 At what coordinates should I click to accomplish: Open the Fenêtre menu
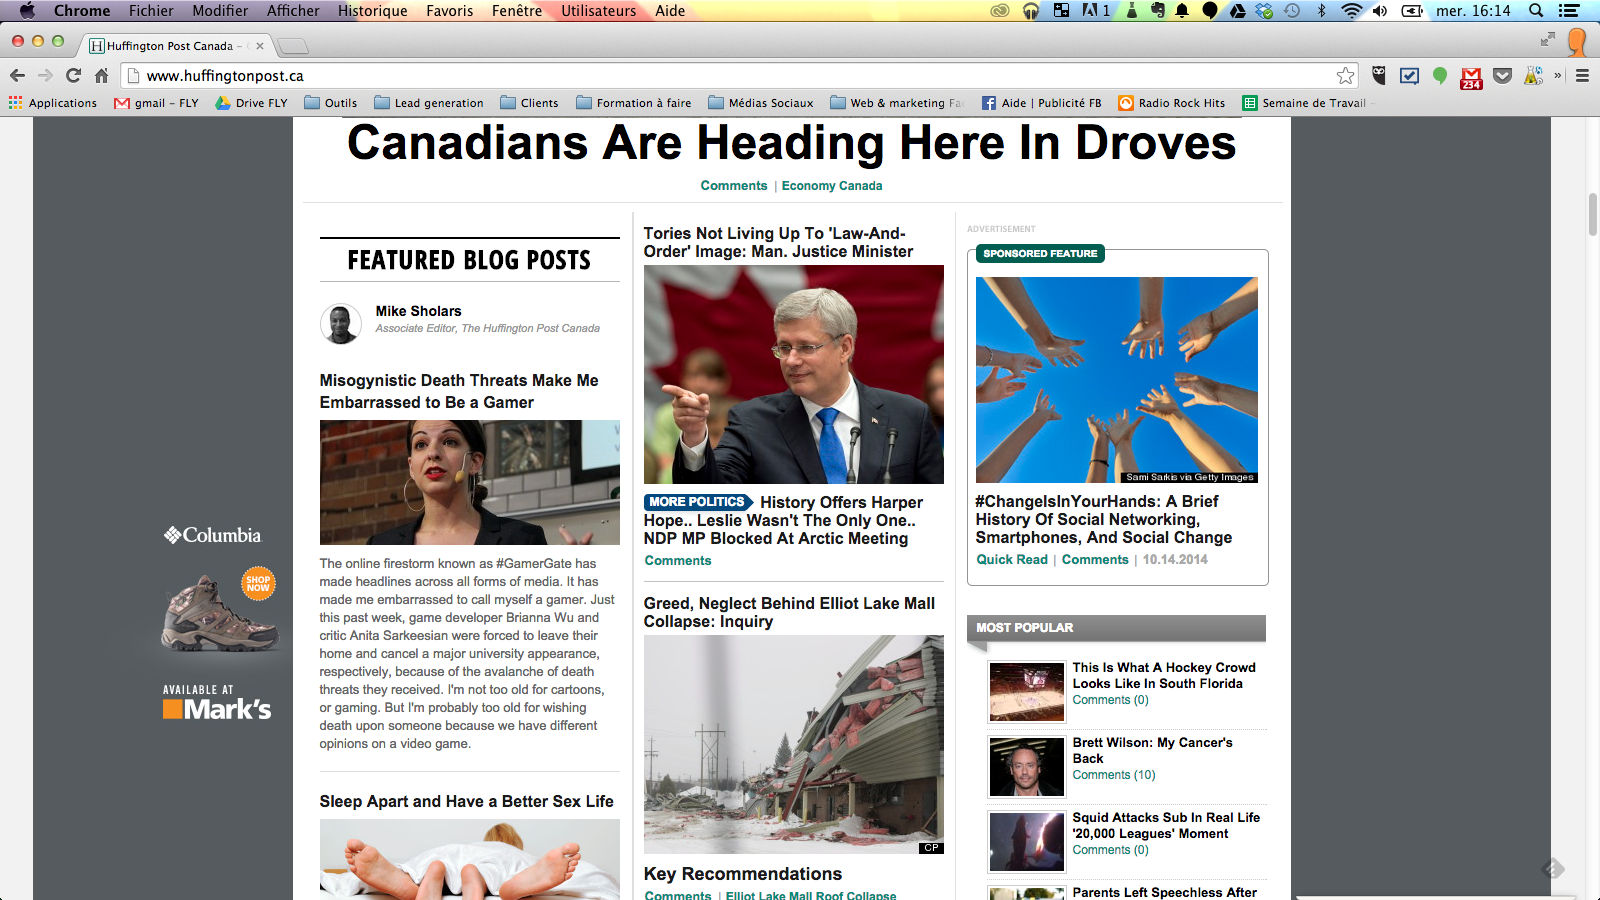(x=517, y=11)
